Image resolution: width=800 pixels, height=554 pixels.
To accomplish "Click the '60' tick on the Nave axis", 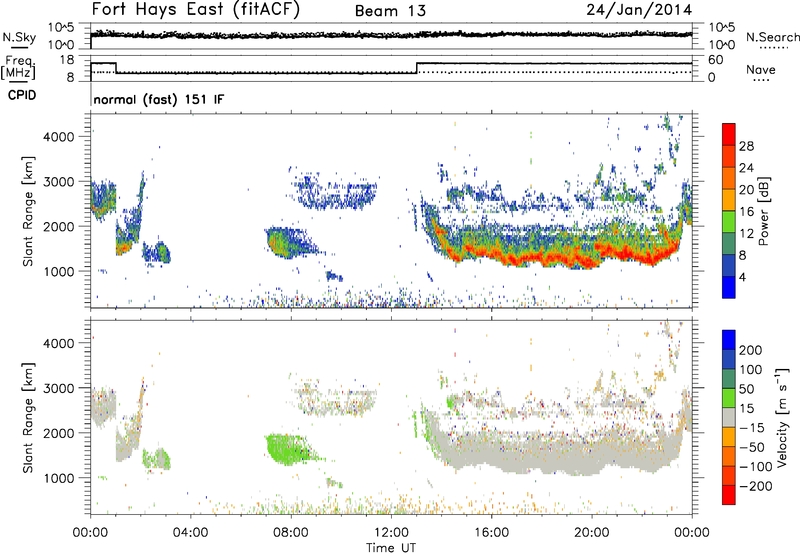I will click(x=716, y=60).
